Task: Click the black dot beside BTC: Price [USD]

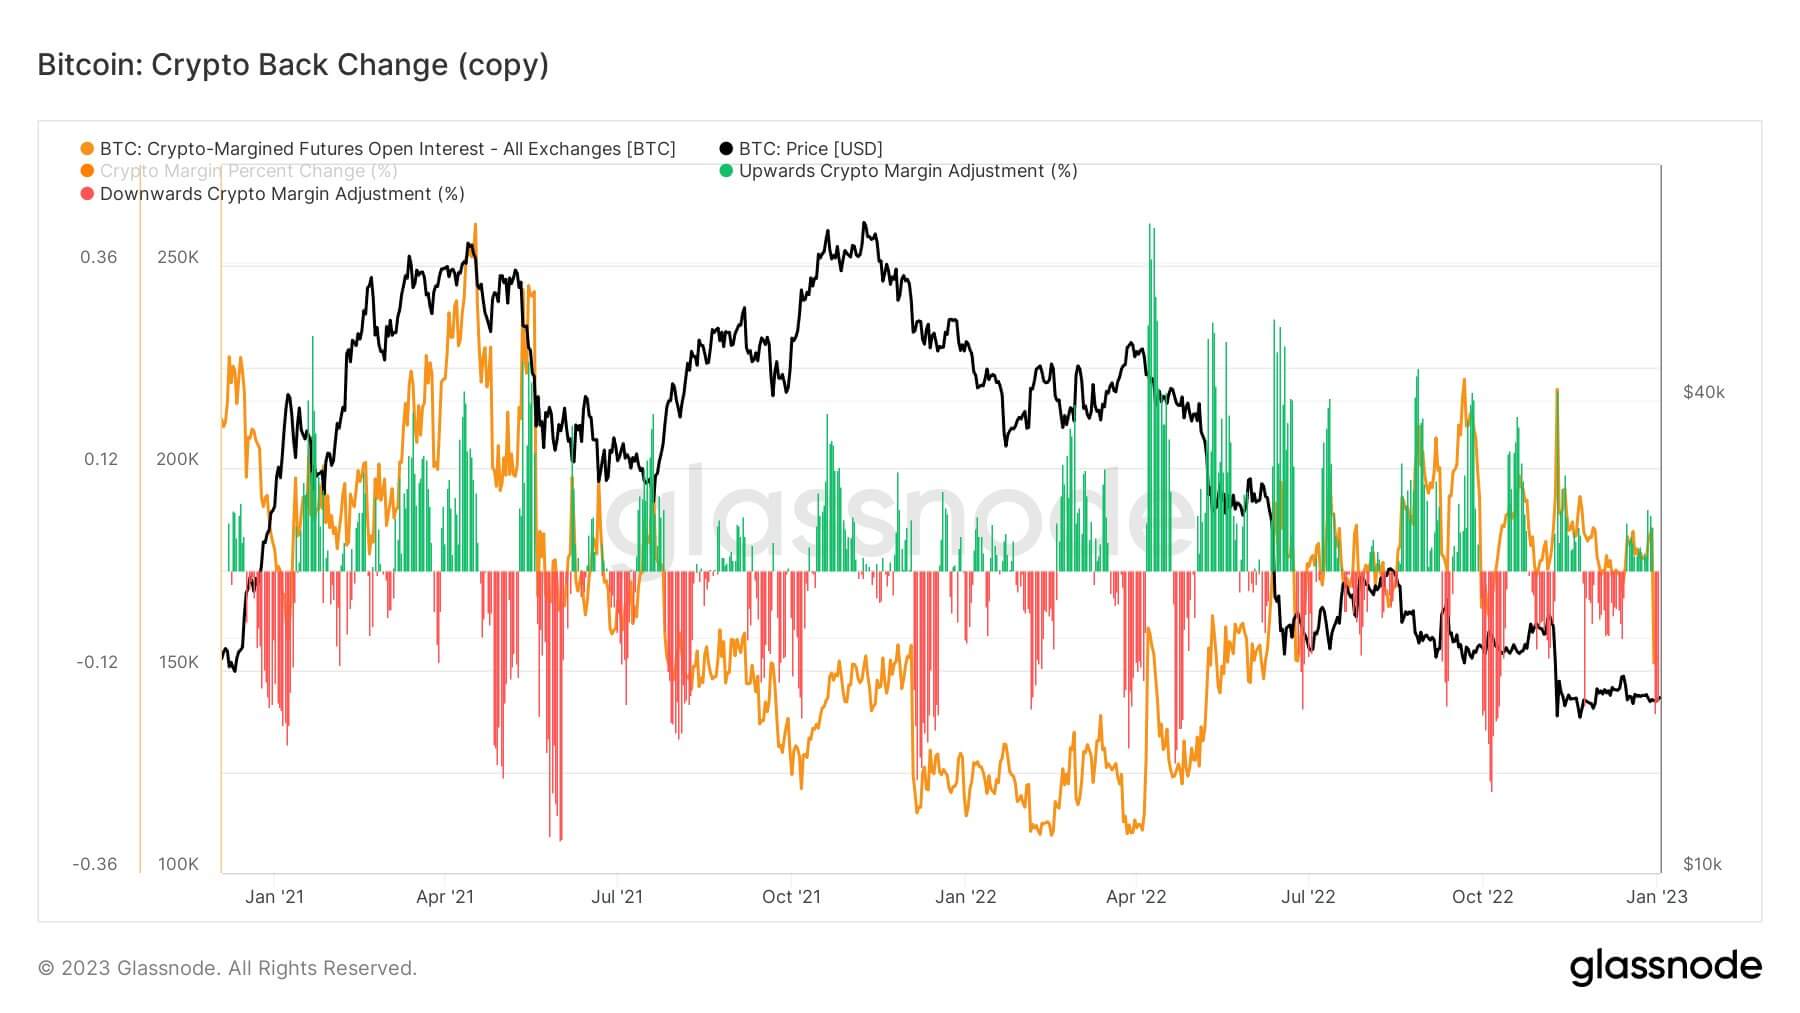Action: pyautogui.click(x=727, y=149)
